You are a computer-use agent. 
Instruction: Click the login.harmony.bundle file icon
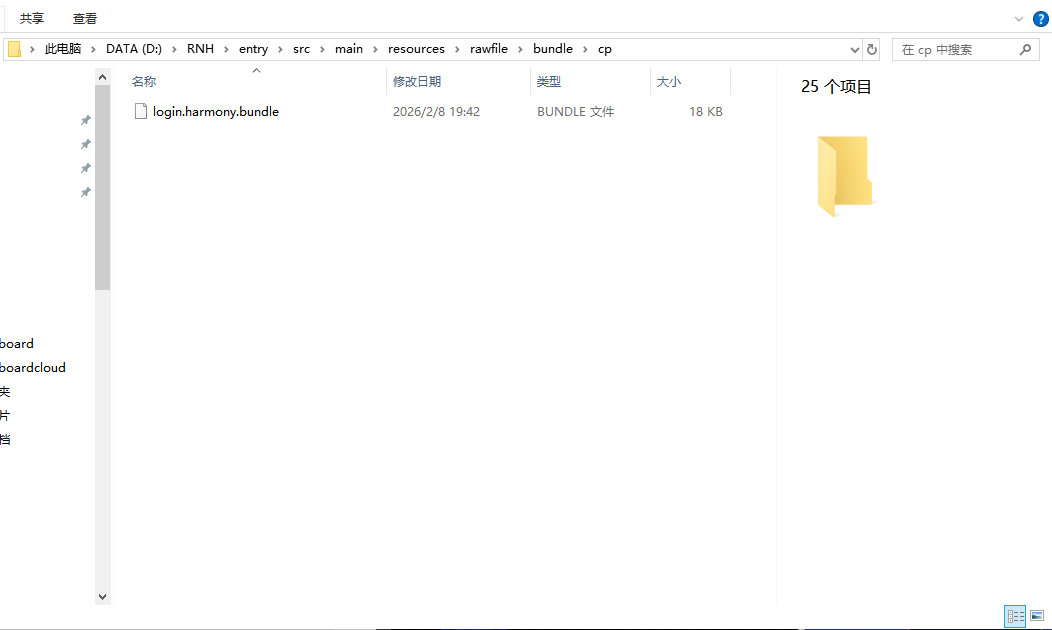pyautogui.click(x=141, y=111)
